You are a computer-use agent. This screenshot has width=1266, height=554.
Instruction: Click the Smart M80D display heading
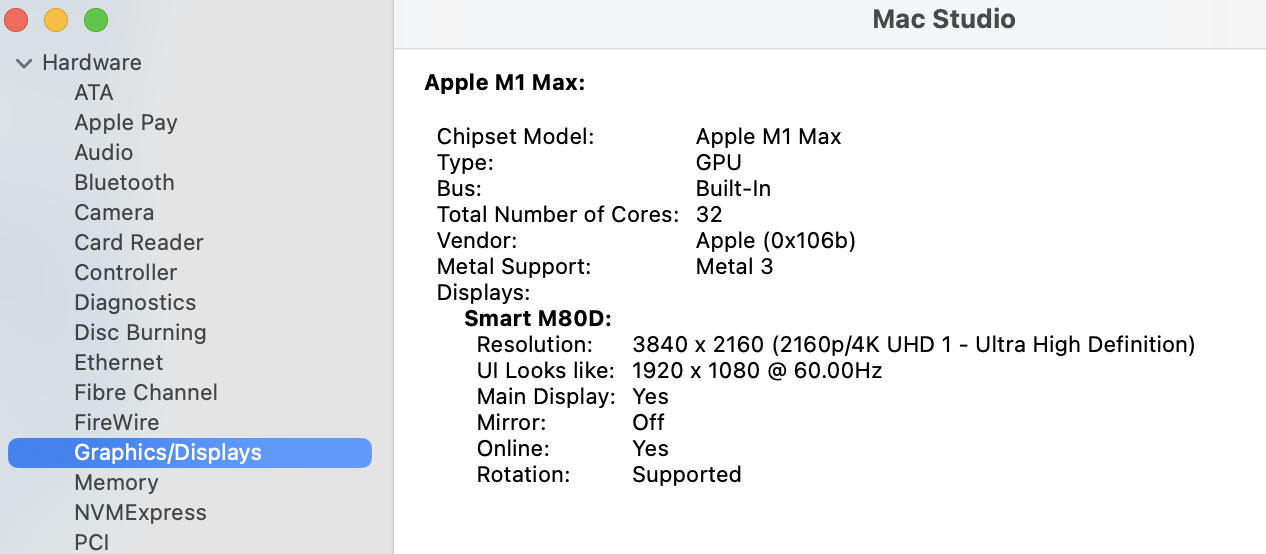pyautogui.click(x=538, y=319)
